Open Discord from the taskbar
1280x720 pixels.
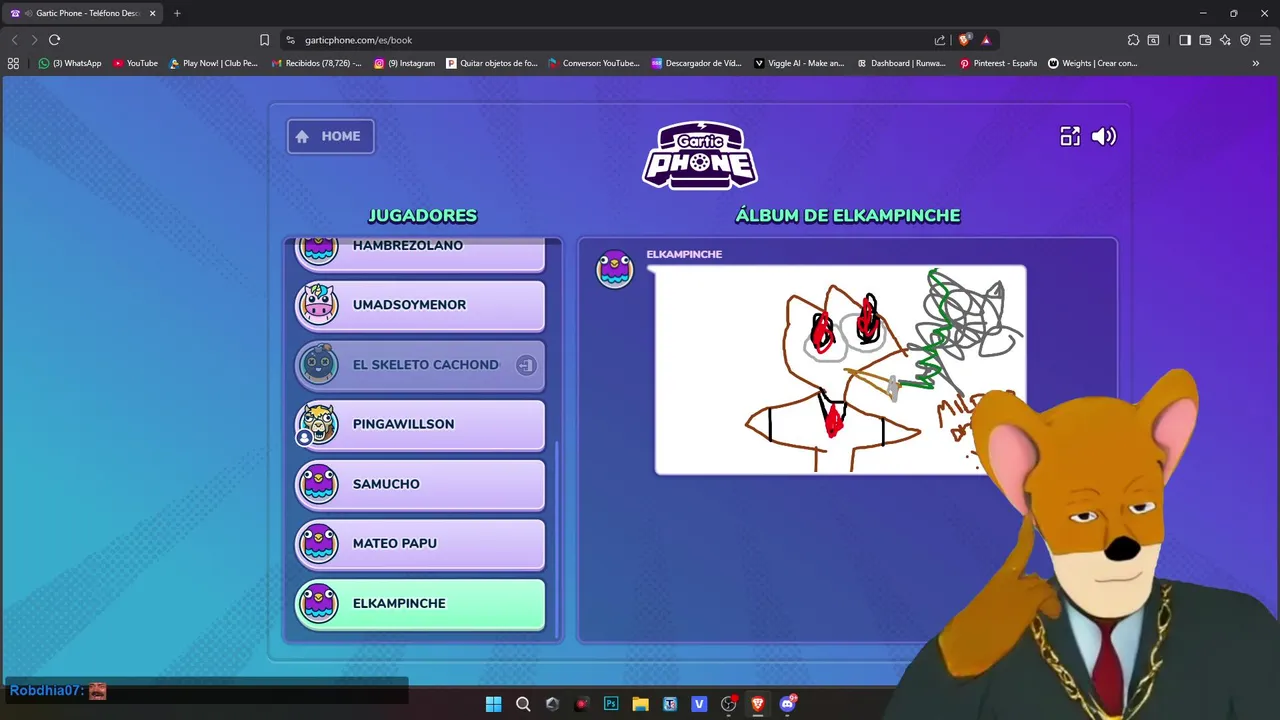point(787,704)
